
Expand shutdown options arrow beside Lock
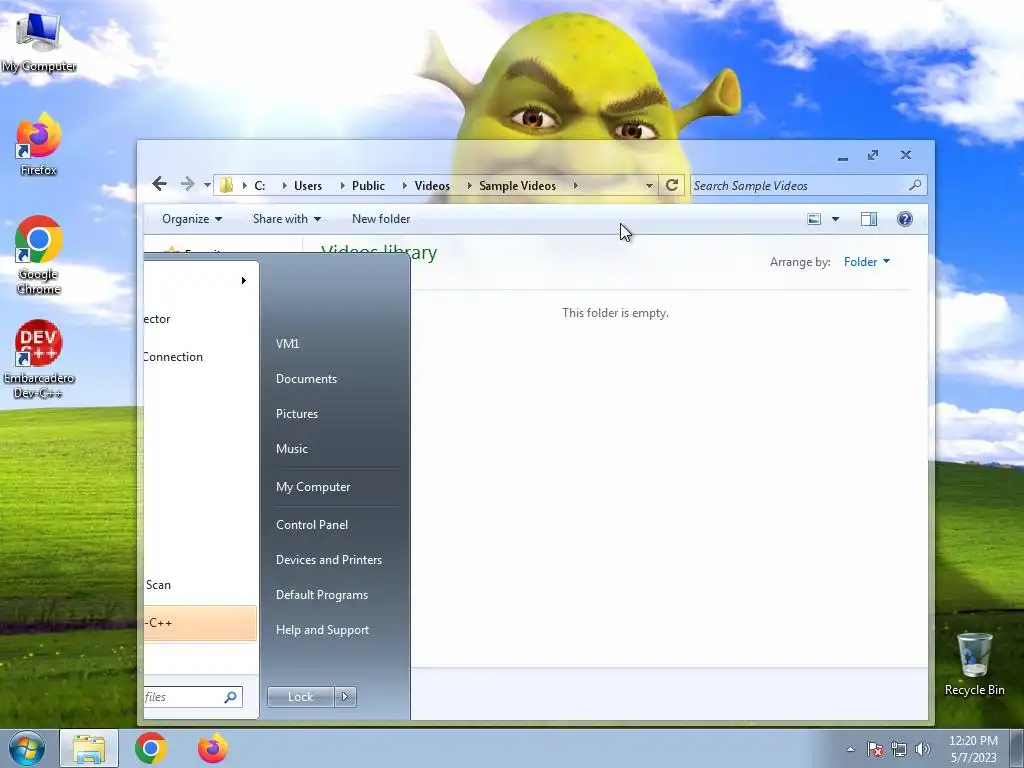tap(345, 697)
